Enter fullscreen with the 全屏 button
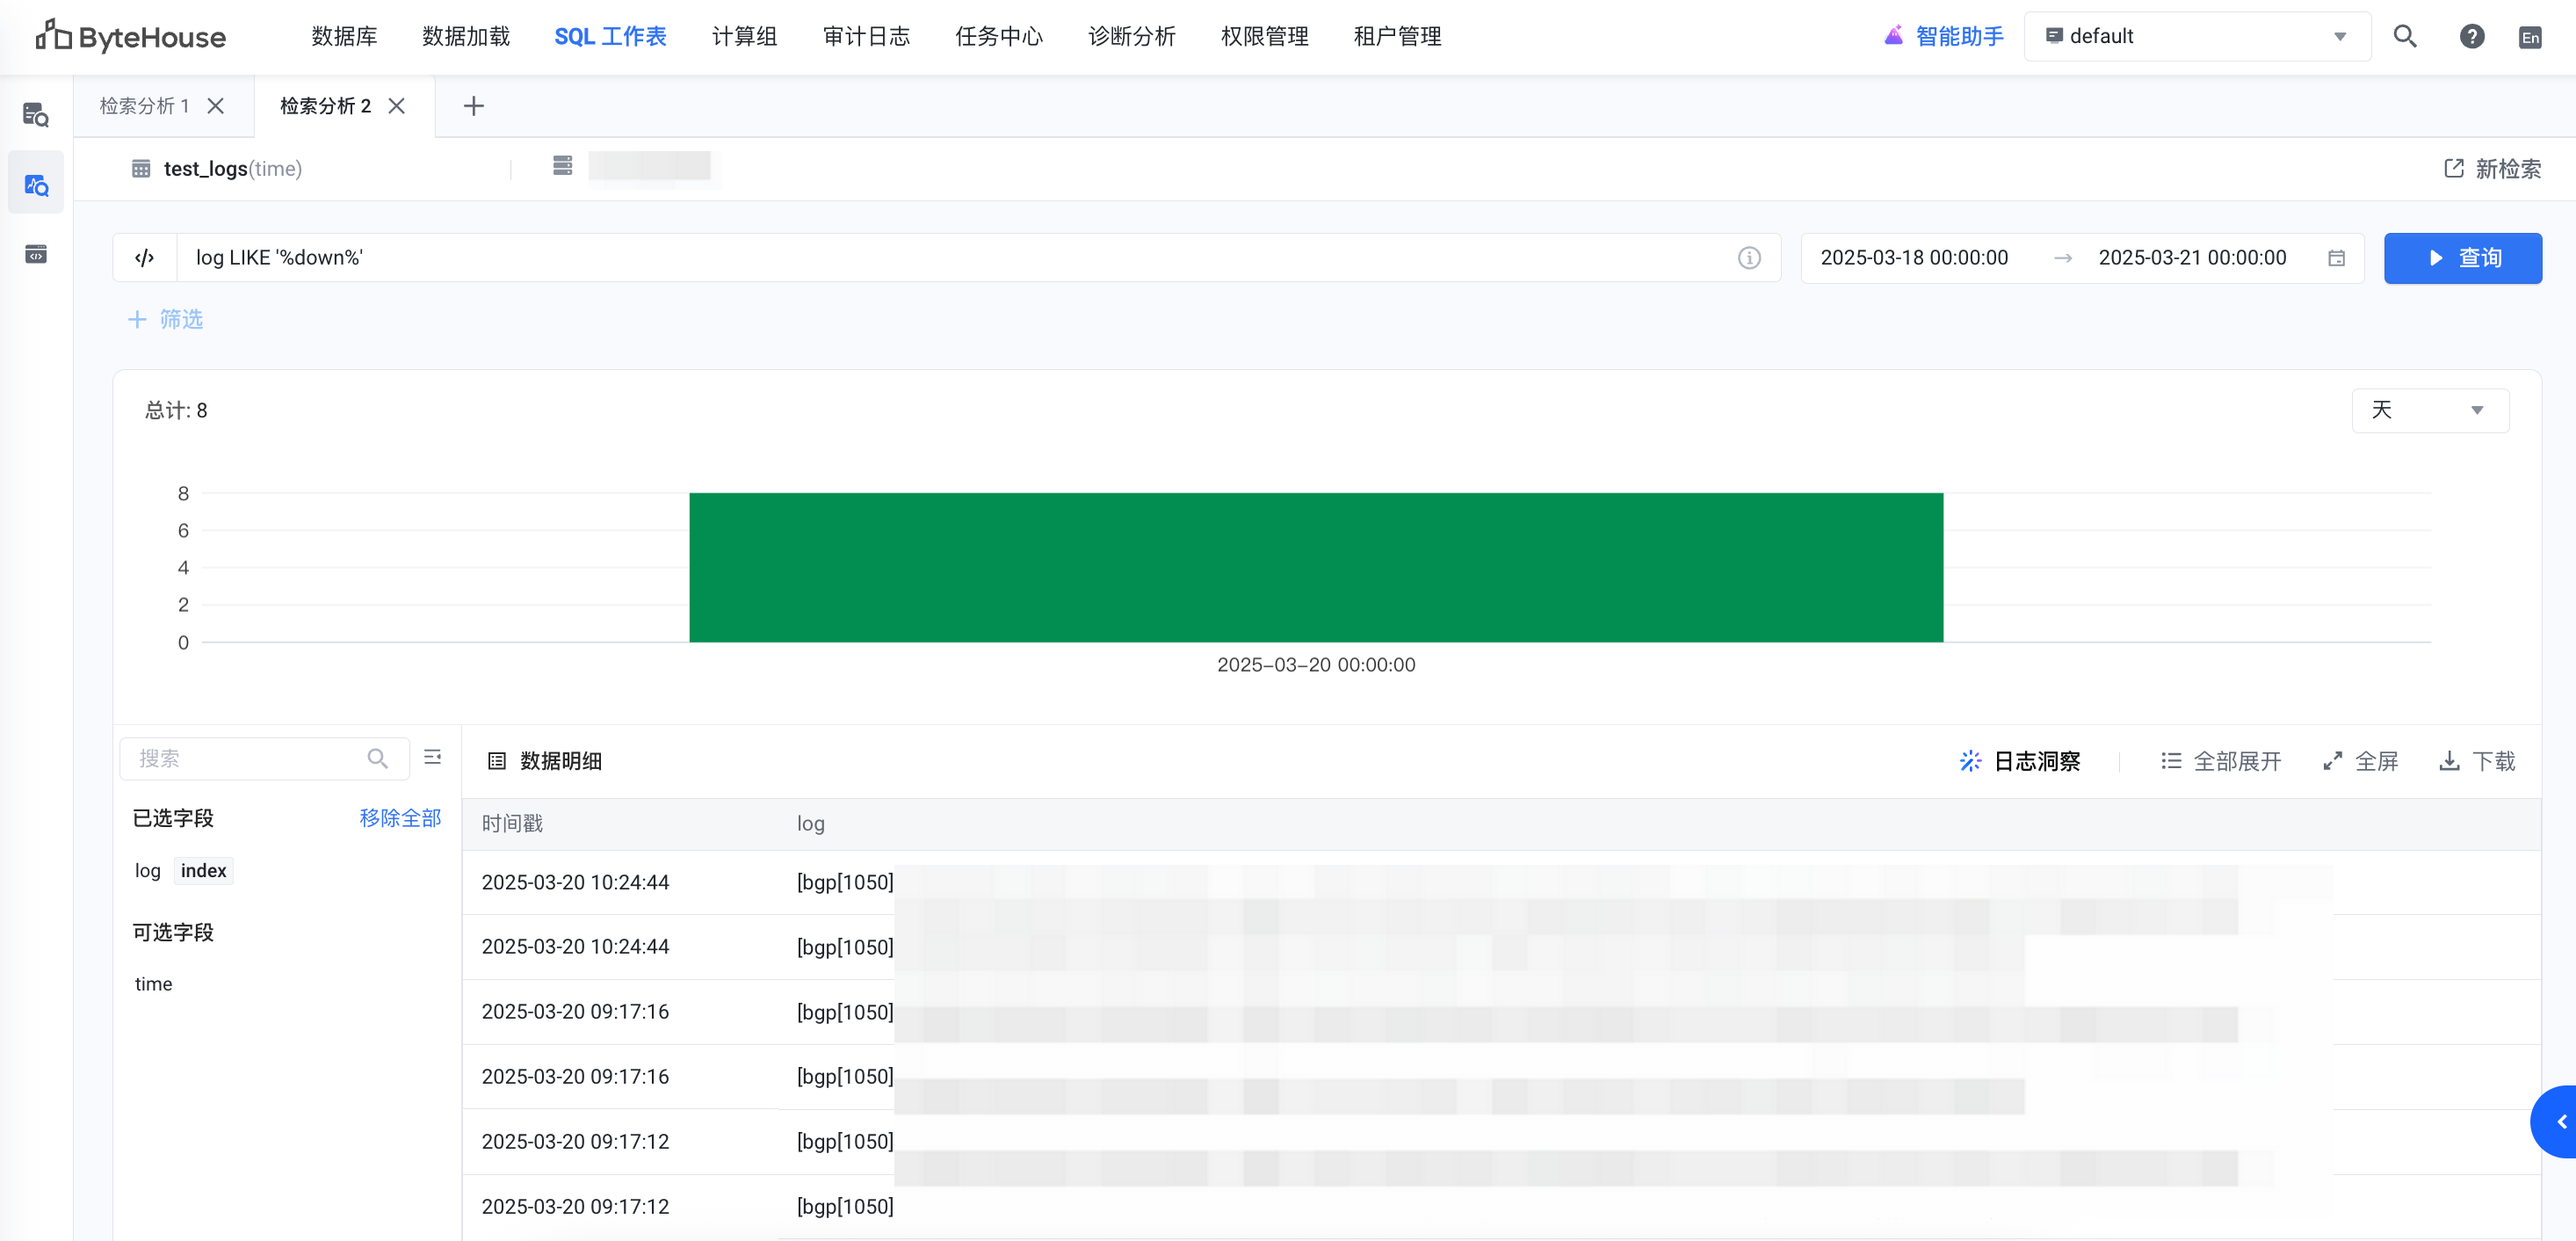The width and height of the screenshot is (2576, 1241). [x=2360, y=761]
